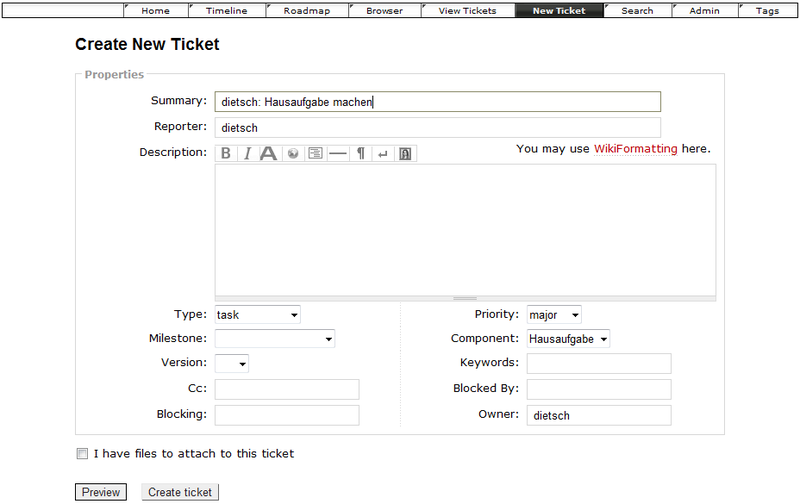Check 'I have files to attach' box
800x504 pixels.
[x=82, y=454]
